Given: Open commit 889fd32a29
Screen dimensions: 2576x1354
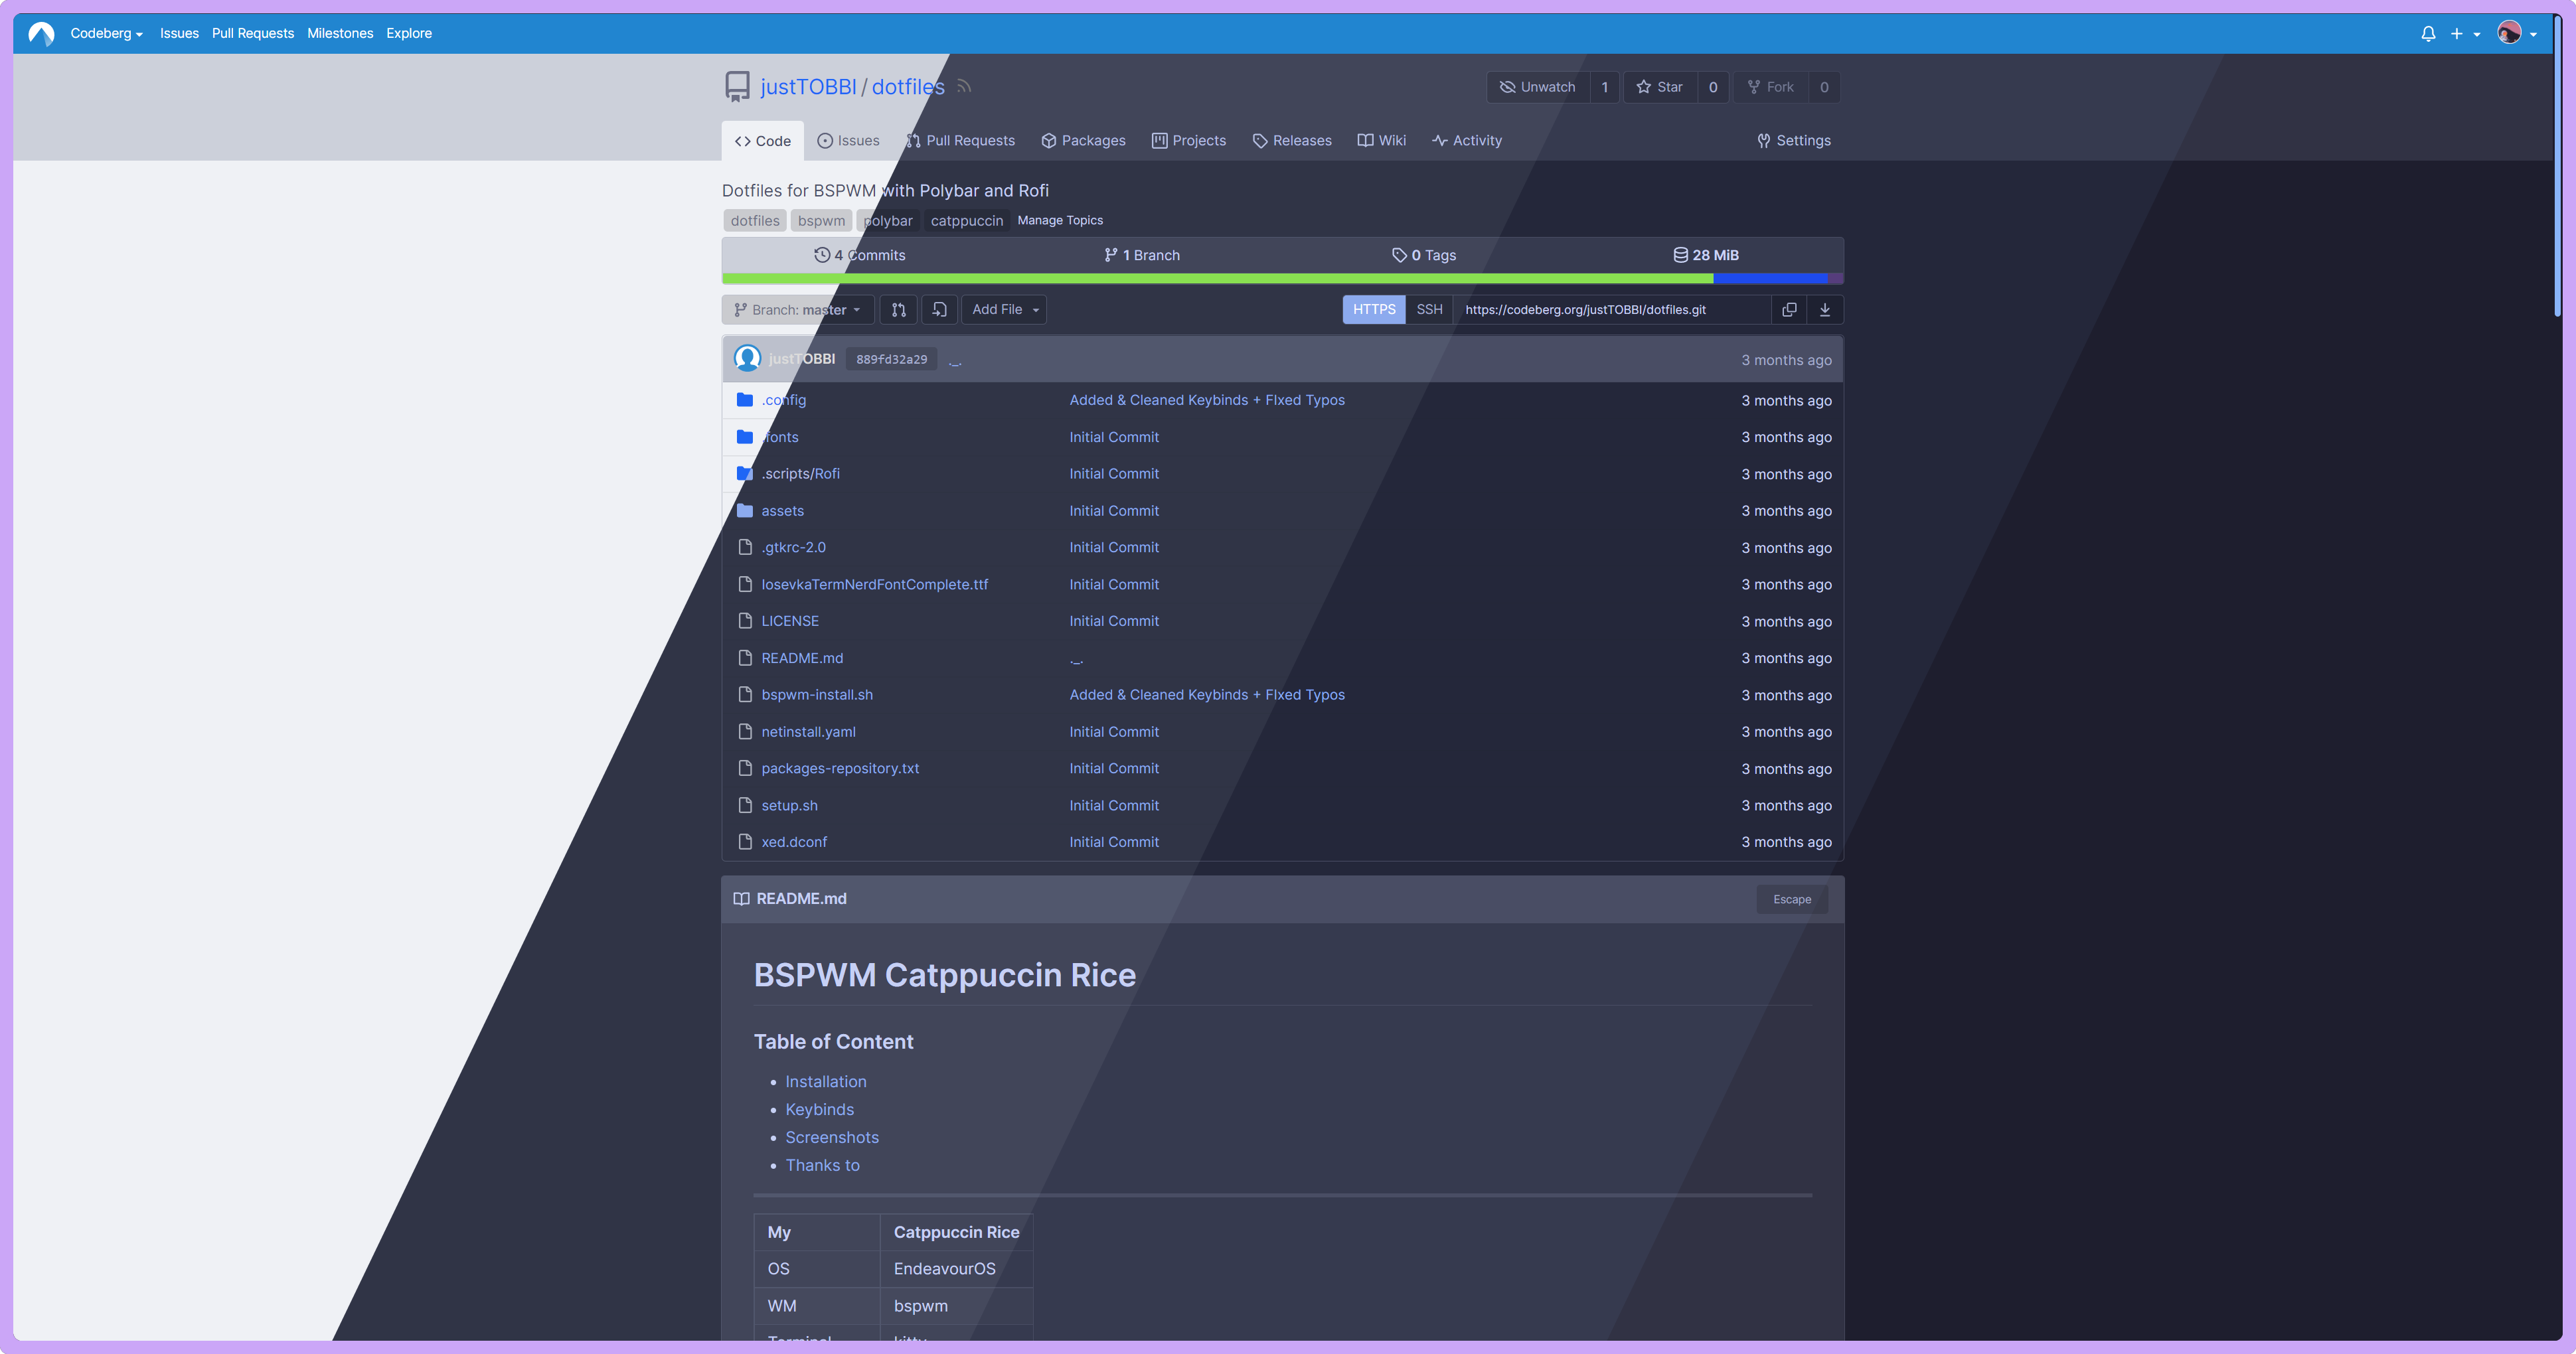Looking at the screenshot, I should pyautogui.click(x=891, y=360).
